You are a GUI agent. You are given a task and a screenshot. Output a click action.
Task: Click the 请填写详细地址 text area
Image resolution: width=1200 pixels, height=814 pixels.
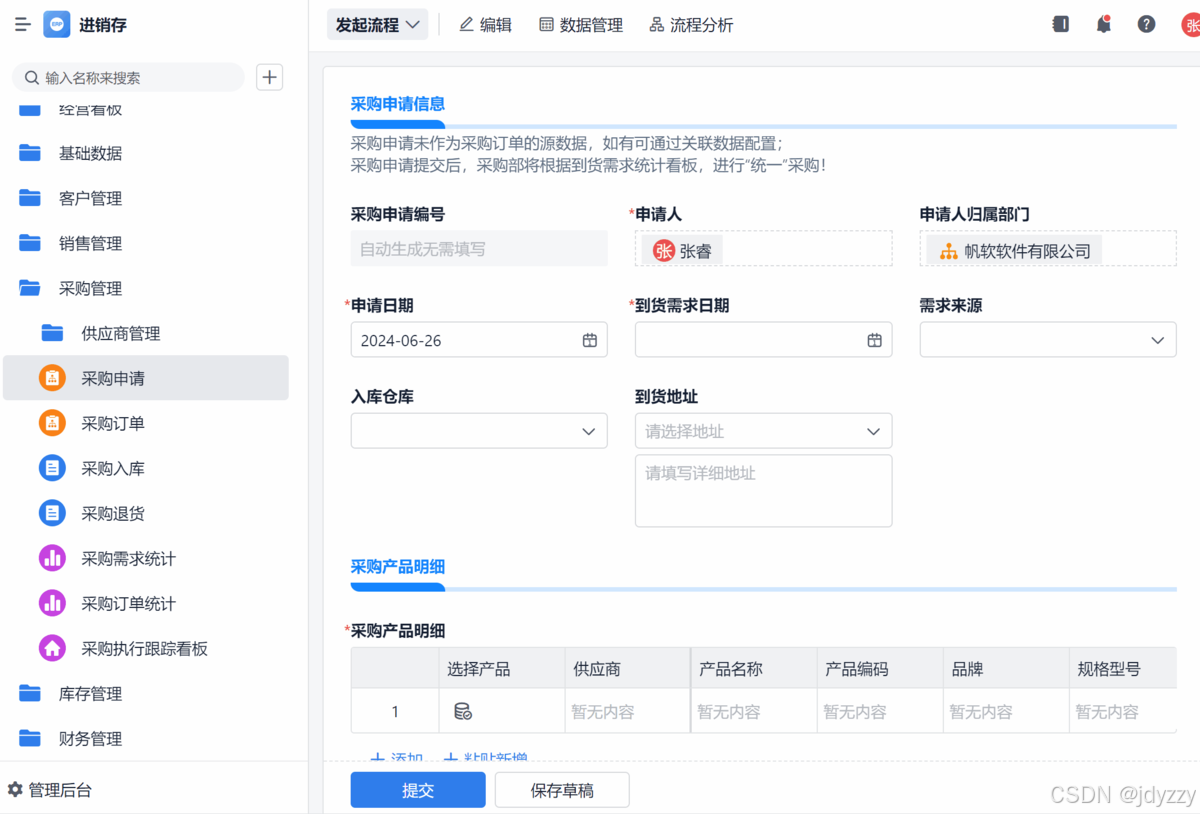point(763,491)
